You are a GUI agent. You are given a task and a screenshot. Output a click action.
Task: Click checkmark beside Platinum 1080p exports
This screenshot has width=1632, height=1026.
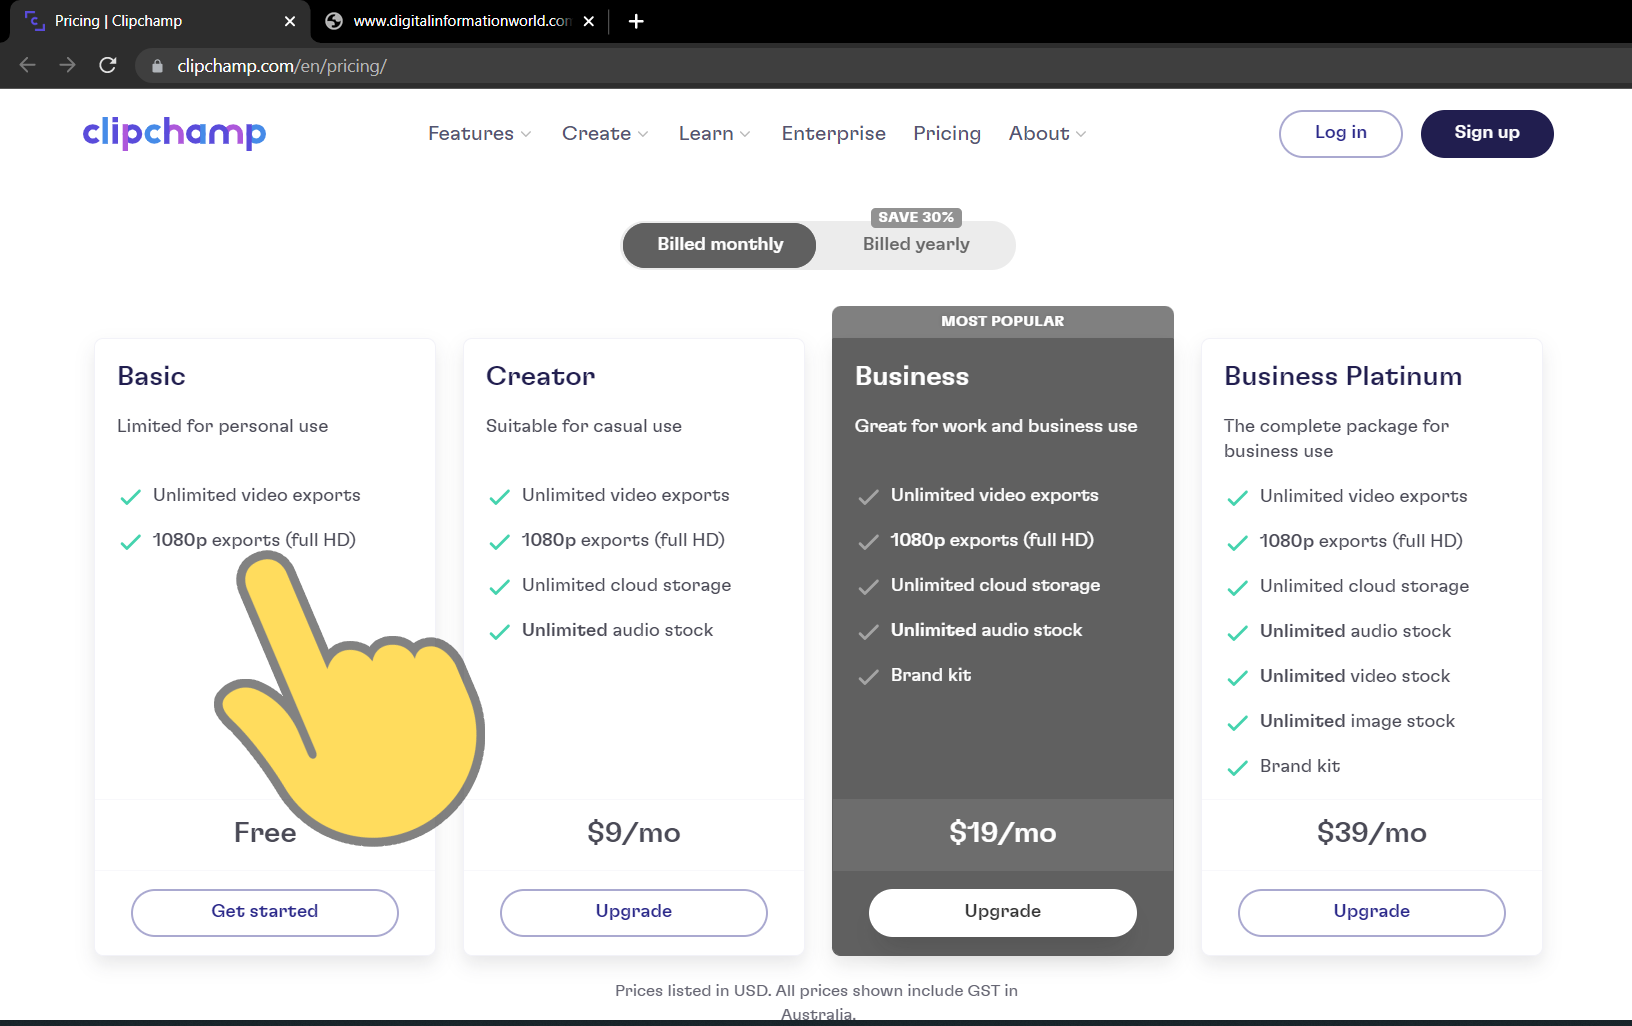(1237, 543)
